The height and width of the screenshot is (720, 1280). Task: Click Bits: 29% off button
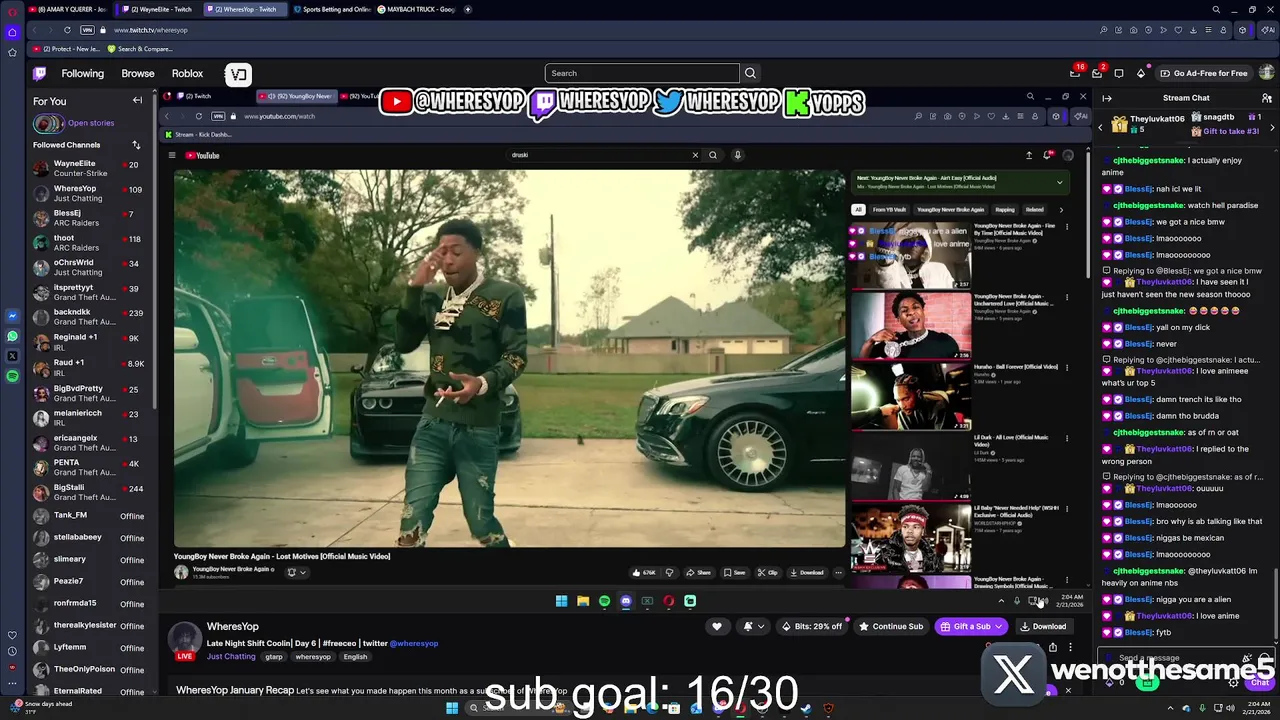coord(812,626)
